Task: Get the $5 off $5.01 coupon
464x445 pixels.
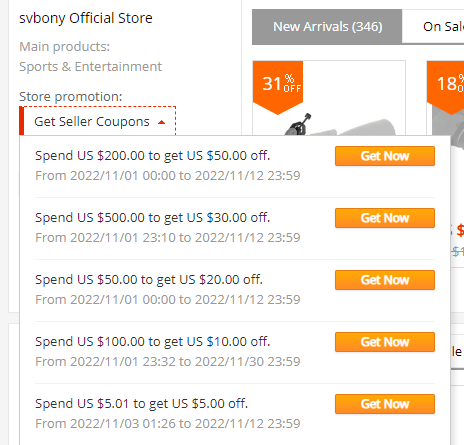Action: tap(385, 404)
